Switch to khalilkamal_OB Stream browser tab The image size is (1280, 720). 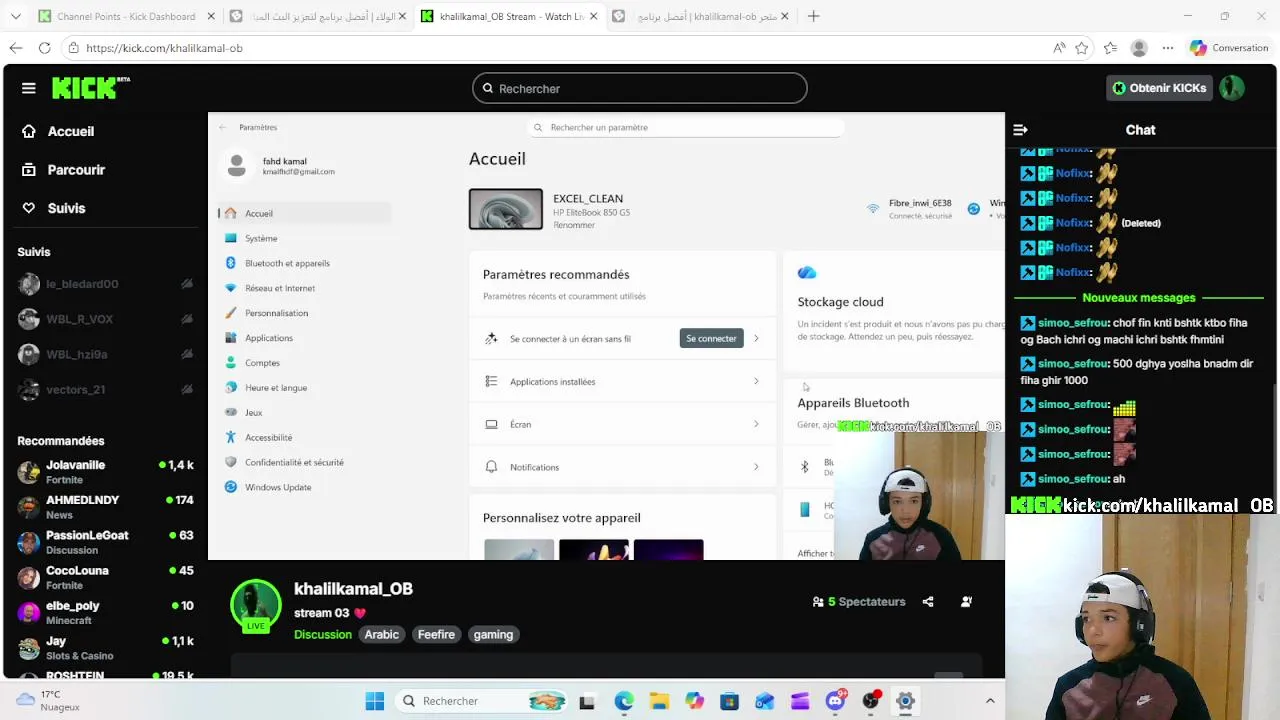[x=508, y=16]
